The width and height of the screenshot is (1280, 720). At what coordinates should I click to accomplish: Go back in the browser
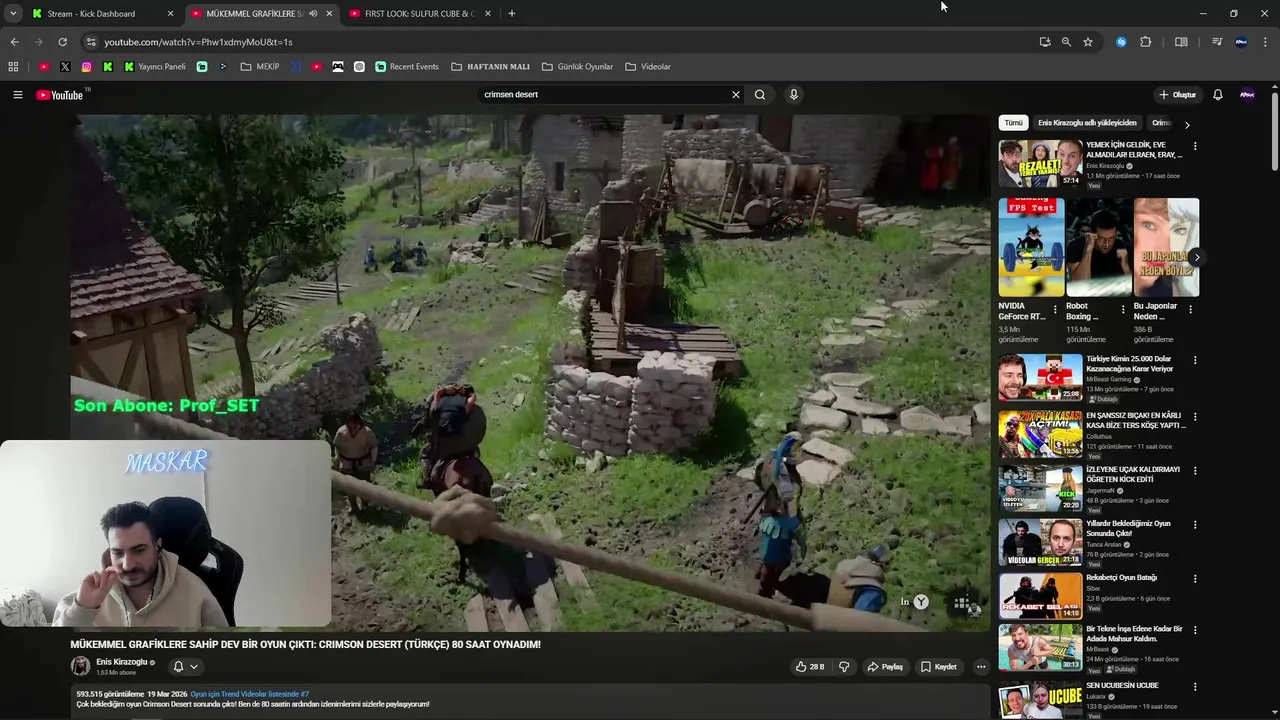tap(14, 42)
